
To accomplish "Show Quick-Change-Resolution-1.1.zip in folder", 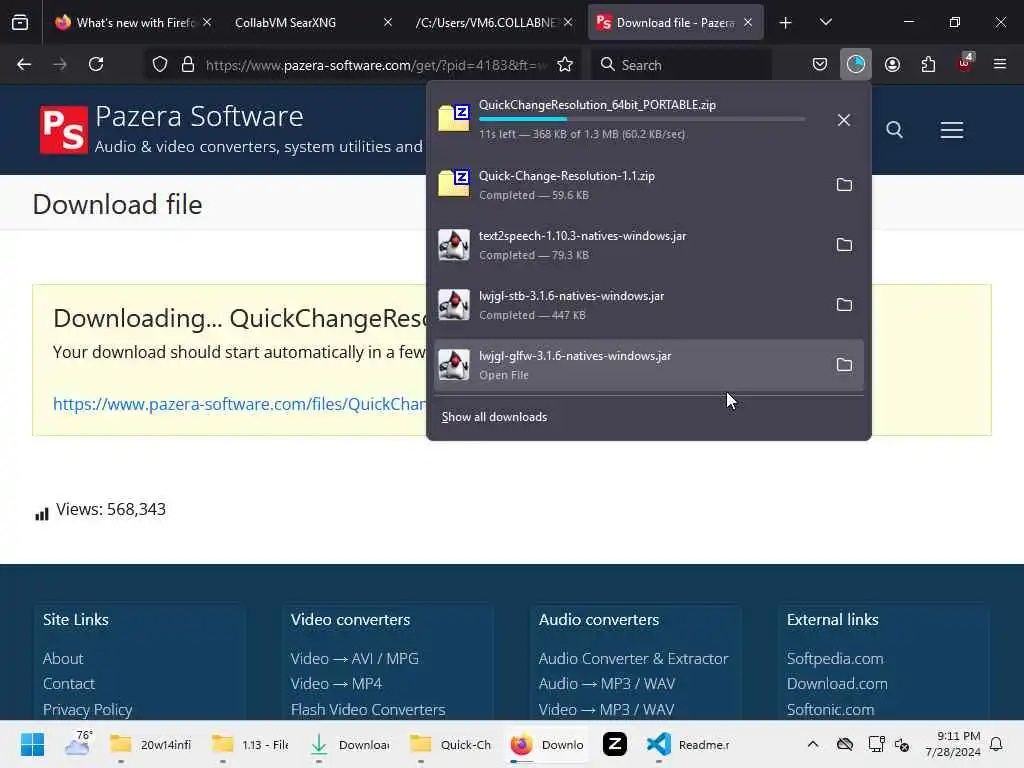I will (x=844, y=185).
